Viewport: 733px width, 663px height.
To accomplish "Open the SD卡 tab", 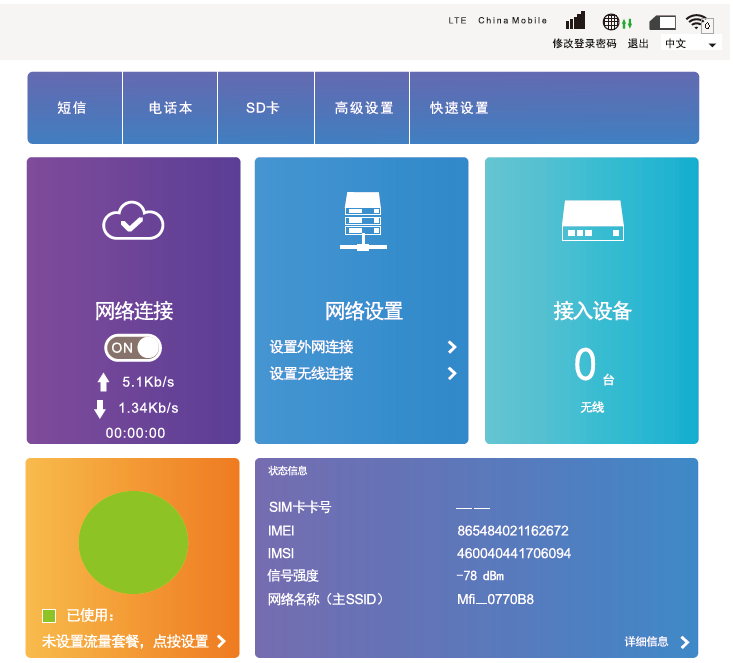I will click(x=266, y=108).
